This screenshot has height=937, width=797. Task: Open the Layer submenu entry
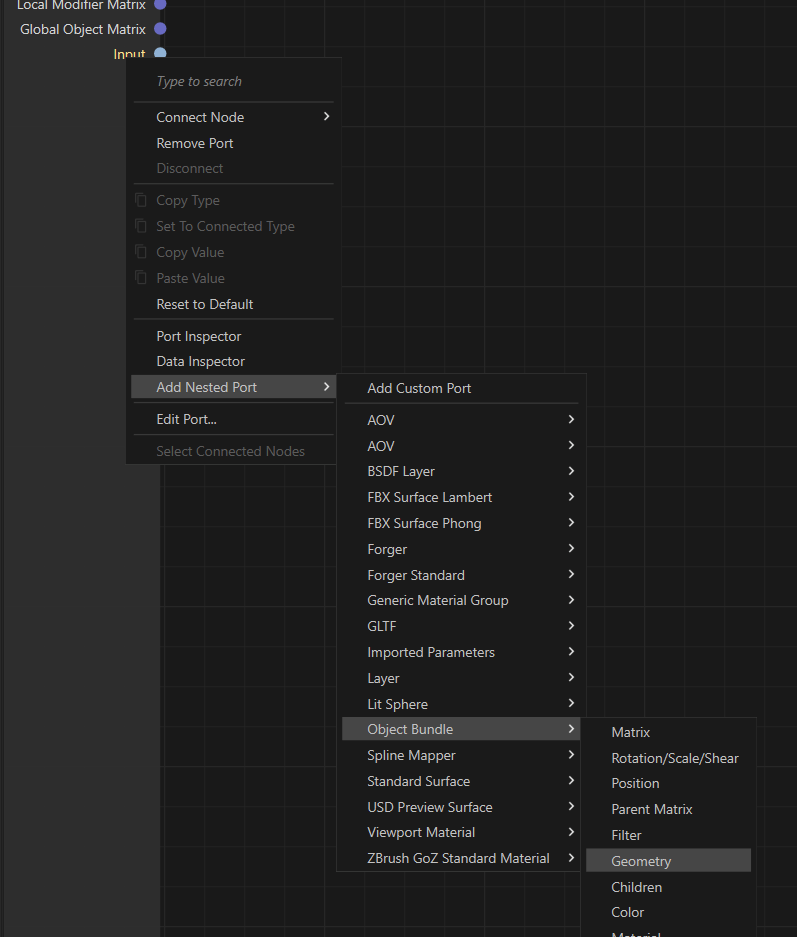tap(461, 679)
